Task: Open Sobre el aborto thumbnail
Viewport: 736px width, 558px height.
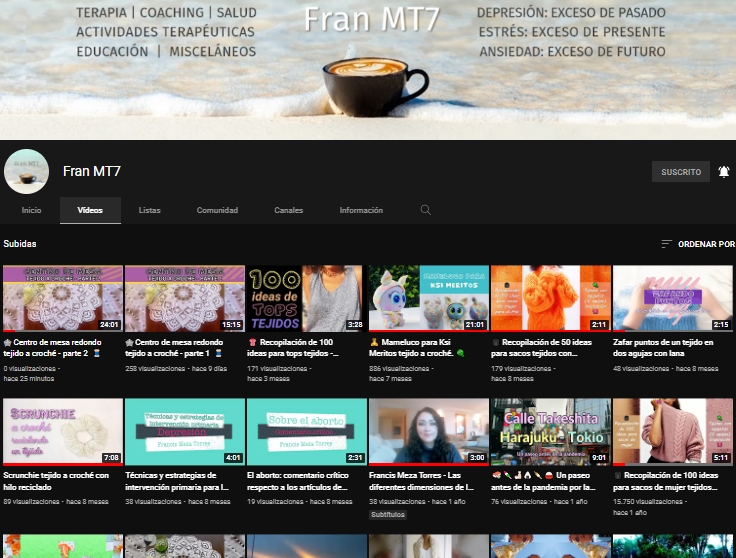Action: (307, 432)
